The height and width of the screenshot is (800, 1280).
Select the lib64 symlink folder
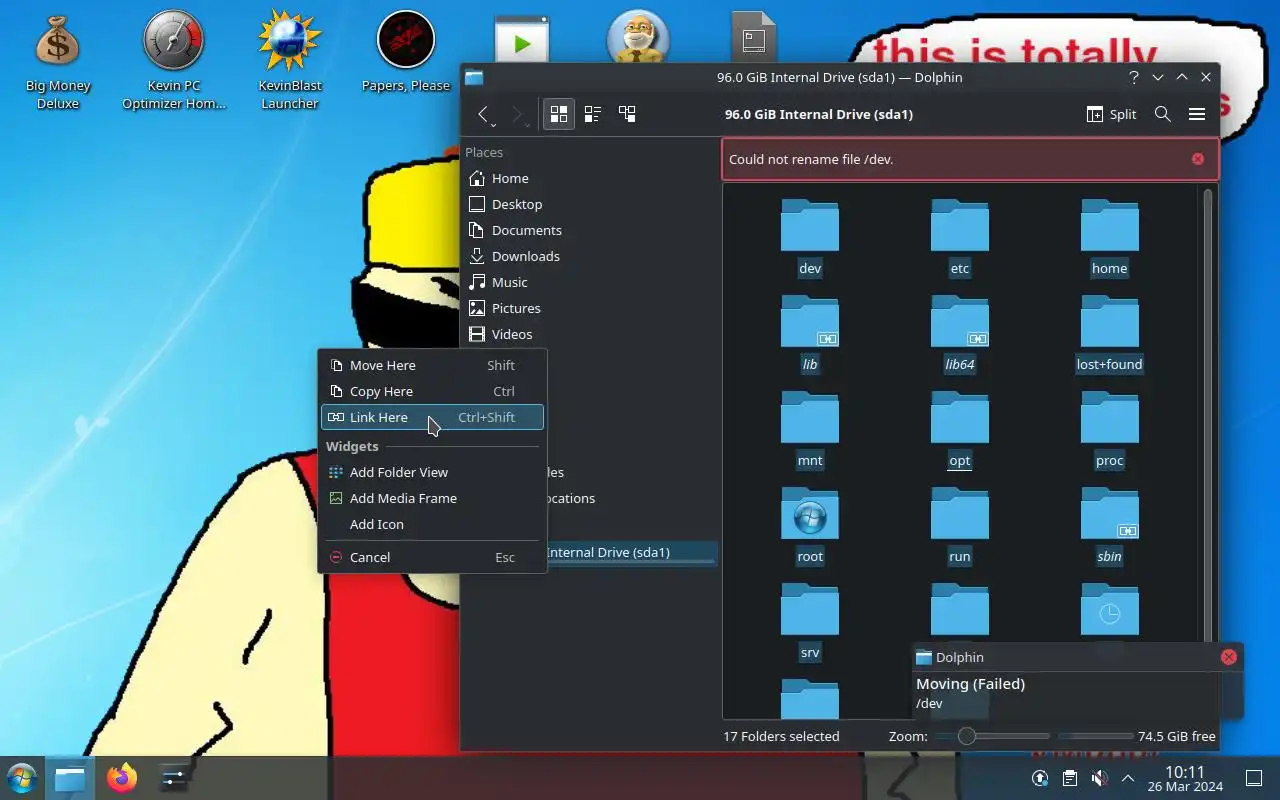(x=960, y=334)
